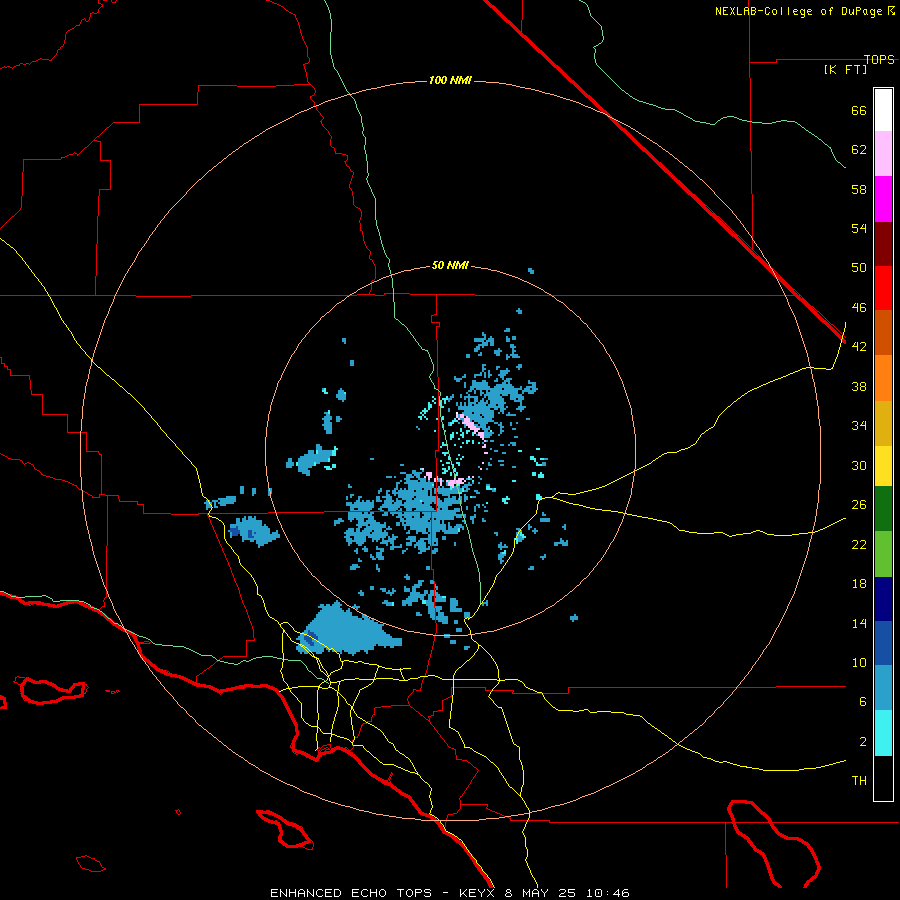Click the NEXLAB-College of DuPage text

(798, 11)
